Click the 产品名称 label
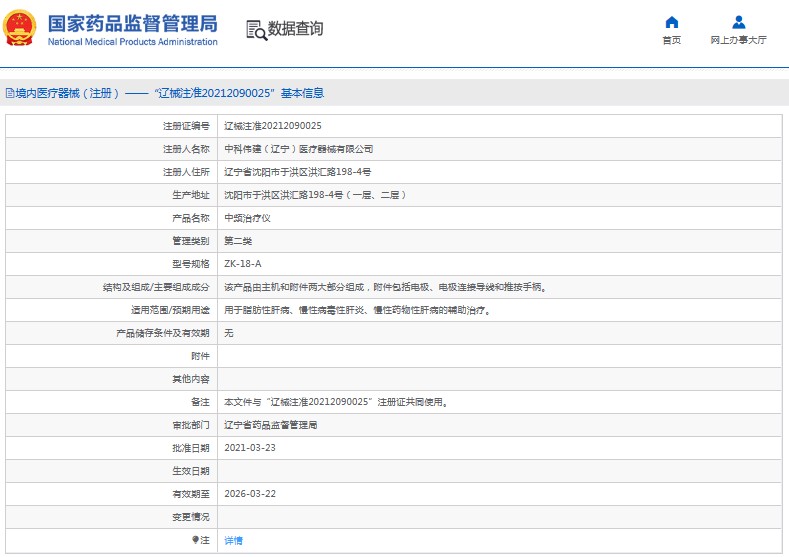 coord(191,218)
